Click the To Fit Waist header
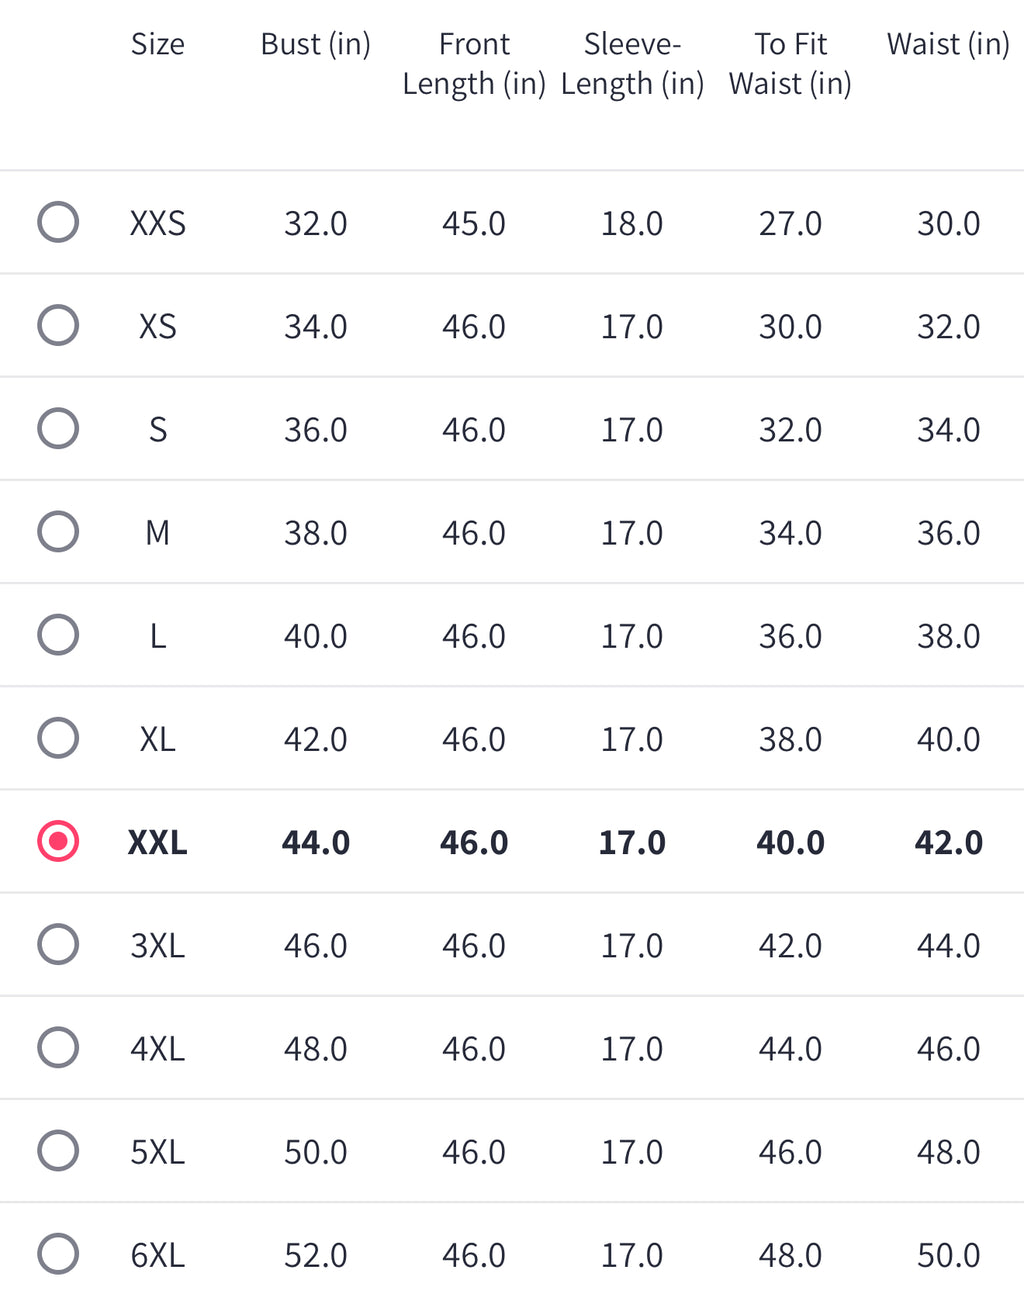The width and height of the screenshot is (1024, 1301). point(790,64)
